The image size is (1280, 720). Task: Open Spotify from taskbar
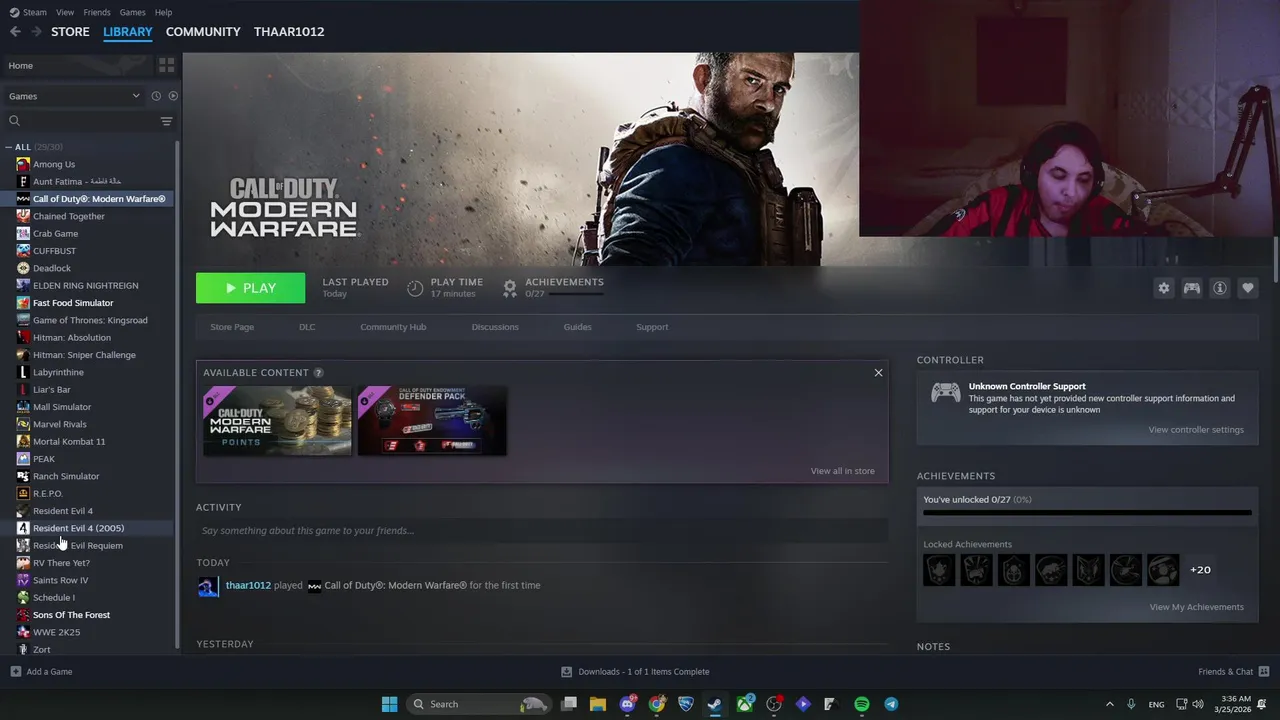click(862, 704)
